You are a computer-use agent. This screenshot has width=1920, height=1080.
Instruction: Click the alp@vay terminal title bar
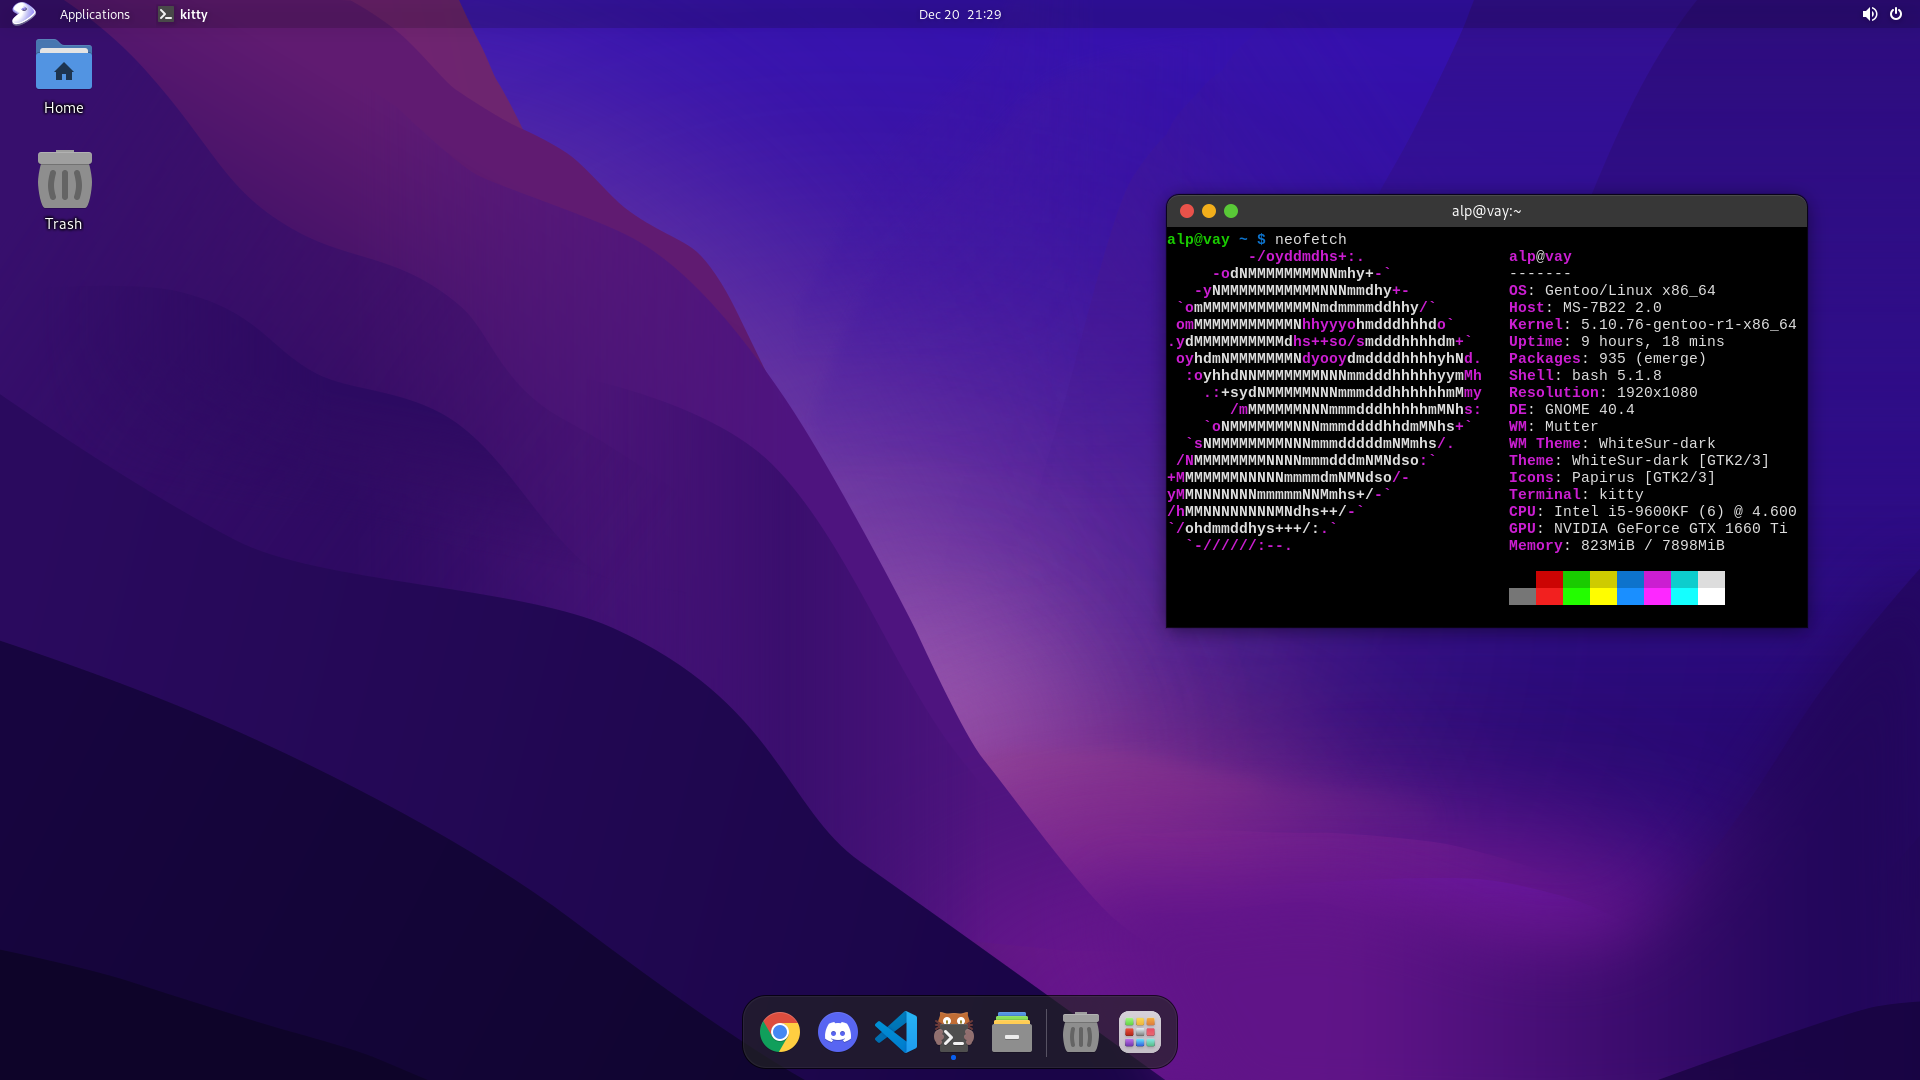click(1486, 211)
